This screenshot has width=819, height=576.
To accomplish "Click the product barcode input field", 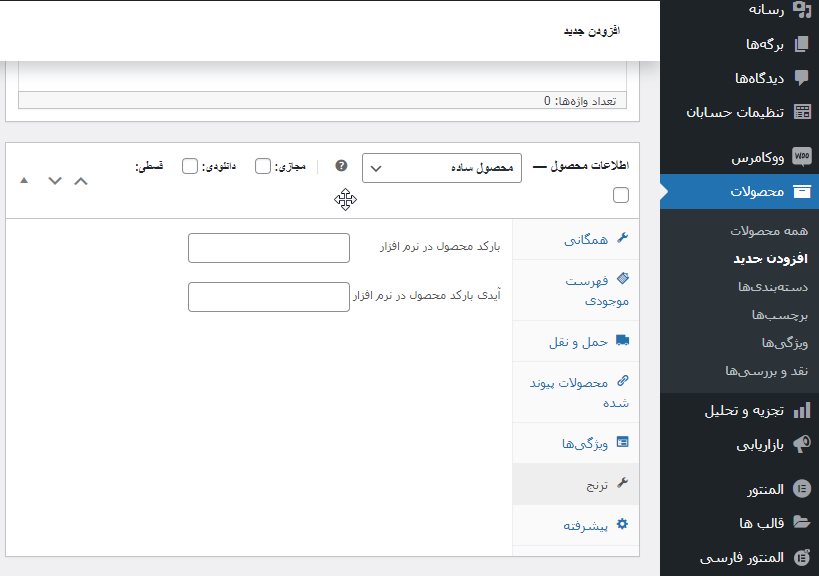I will [268, 248].
